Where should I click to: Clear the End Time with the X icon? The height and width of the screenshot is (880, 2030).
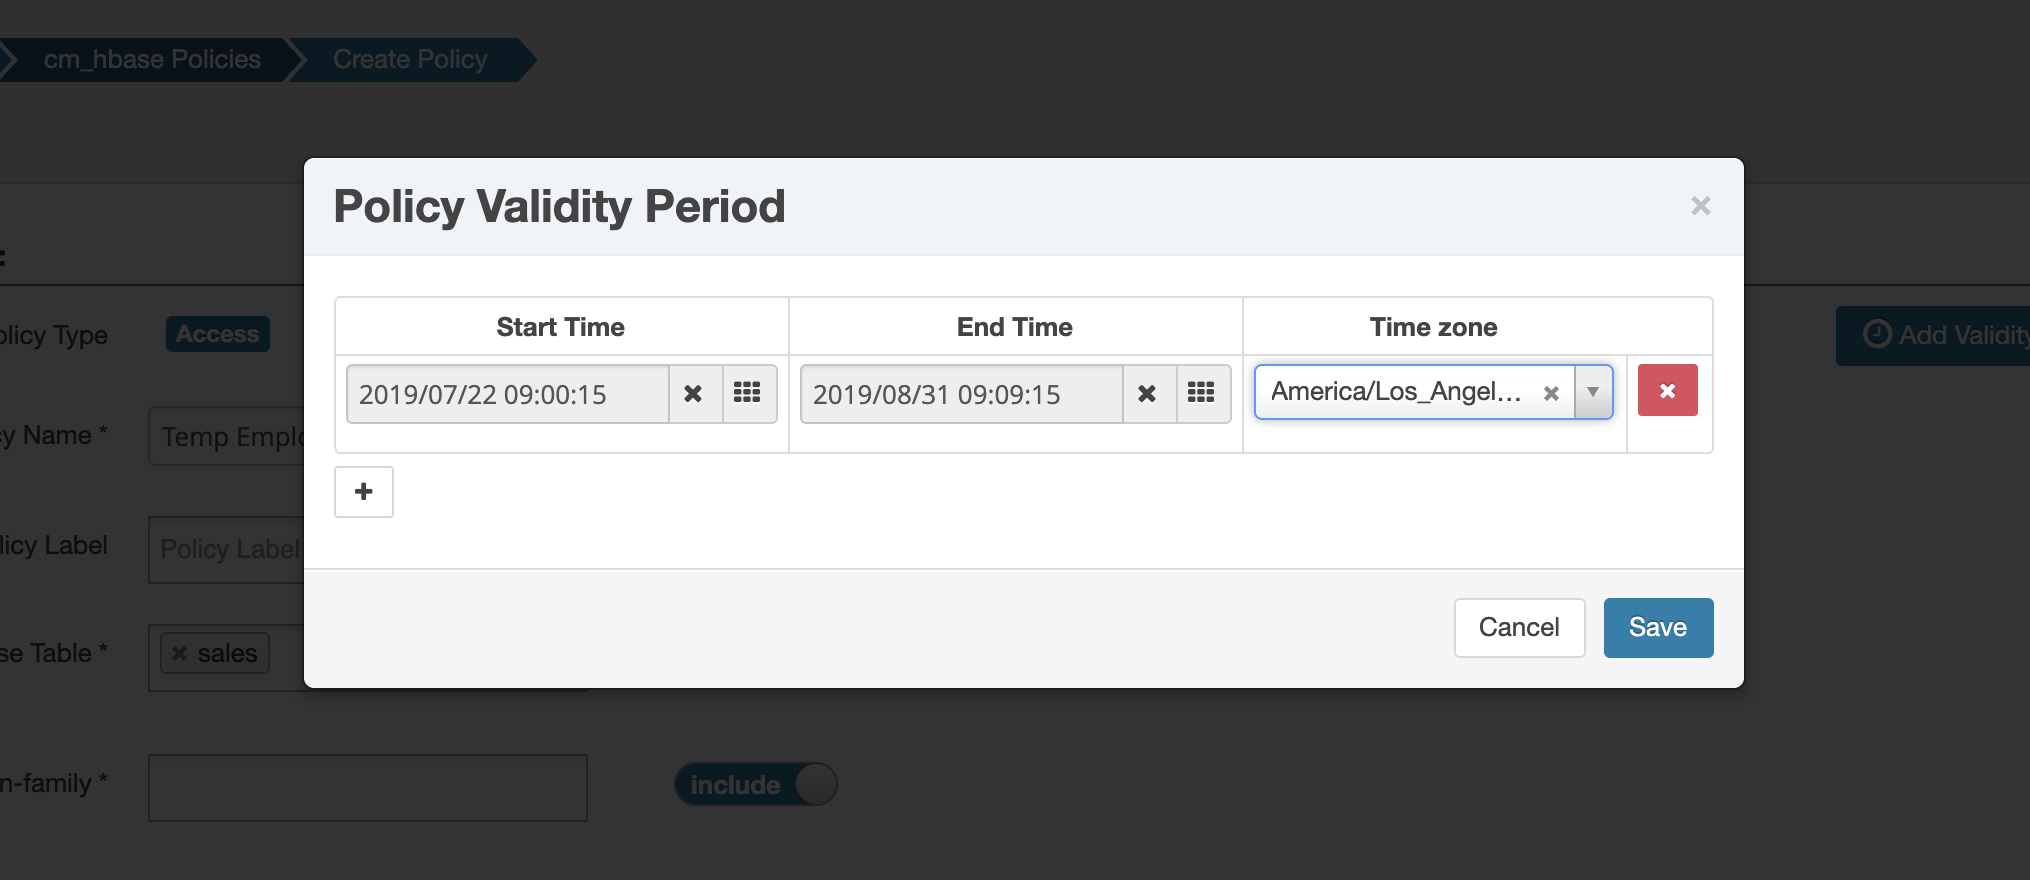pos(1147,393)
